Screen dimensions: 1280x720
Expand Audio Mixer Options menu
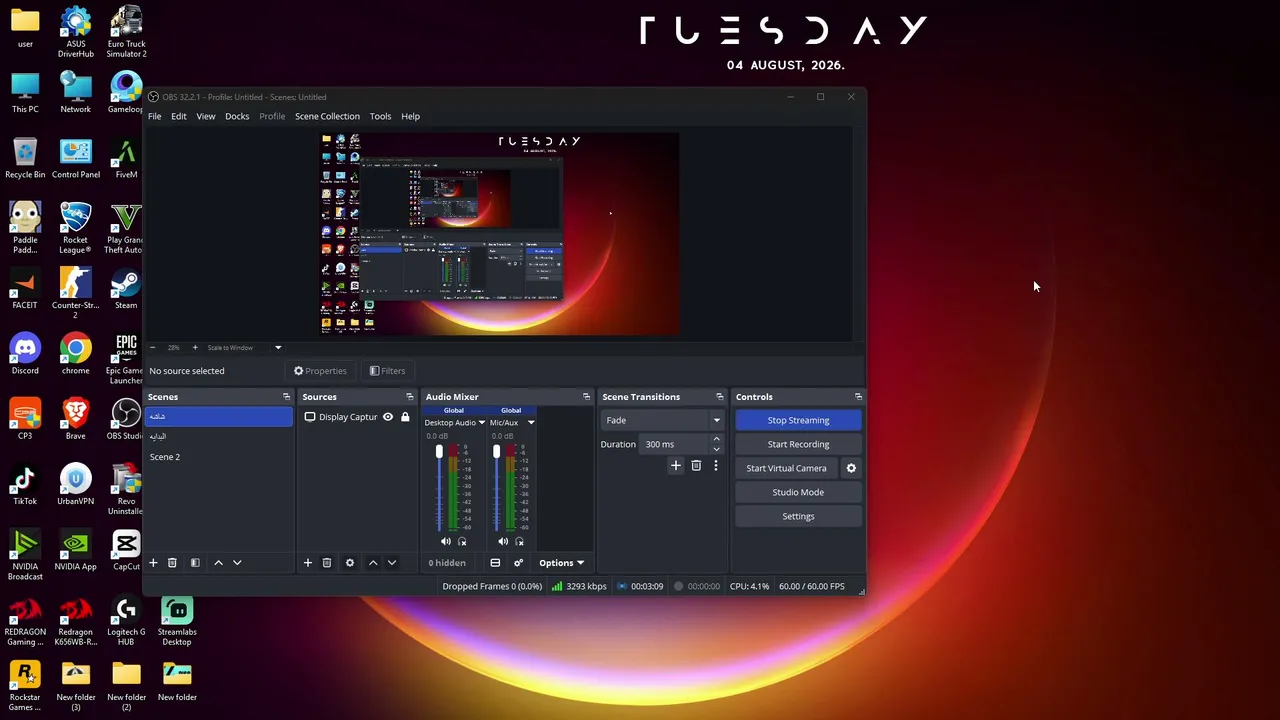tap(561, 563)
